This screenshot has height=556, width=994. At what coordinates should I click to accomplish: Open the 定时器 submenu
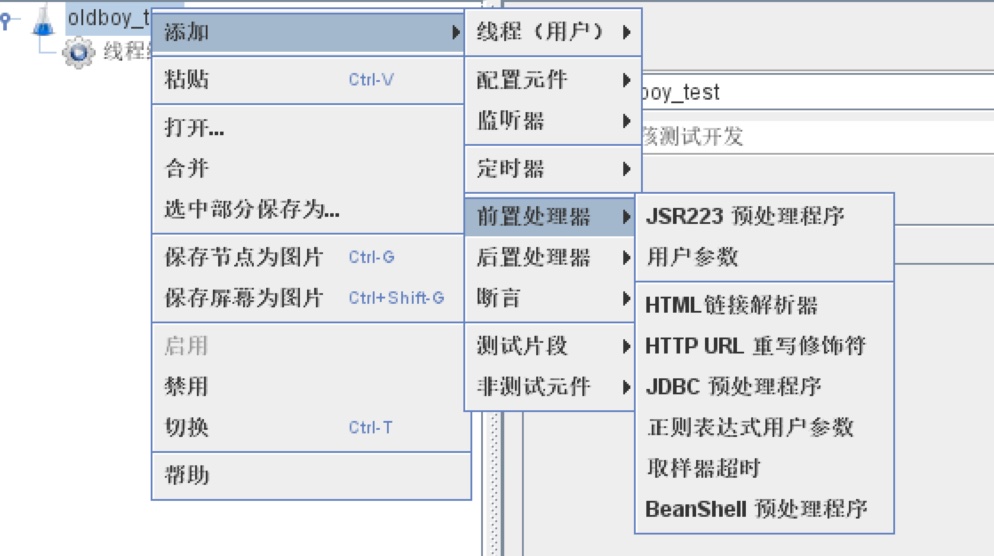pyautogui.click(x=552, y=169)
